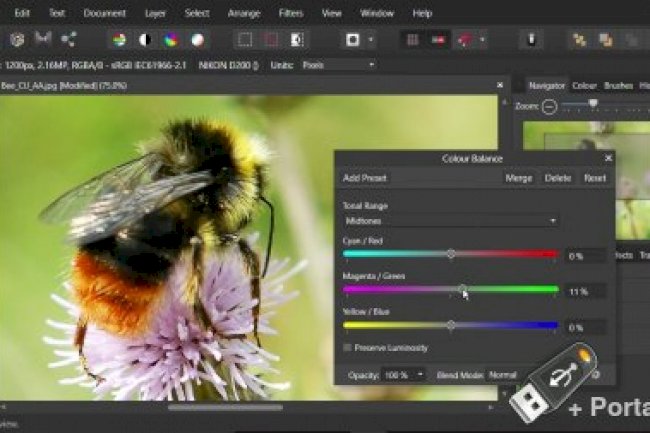Enable the Preserve Luminosity checkbox
The width and height of the screenshot is (650, 433).
pyautogui.click(x=348, y=347)
